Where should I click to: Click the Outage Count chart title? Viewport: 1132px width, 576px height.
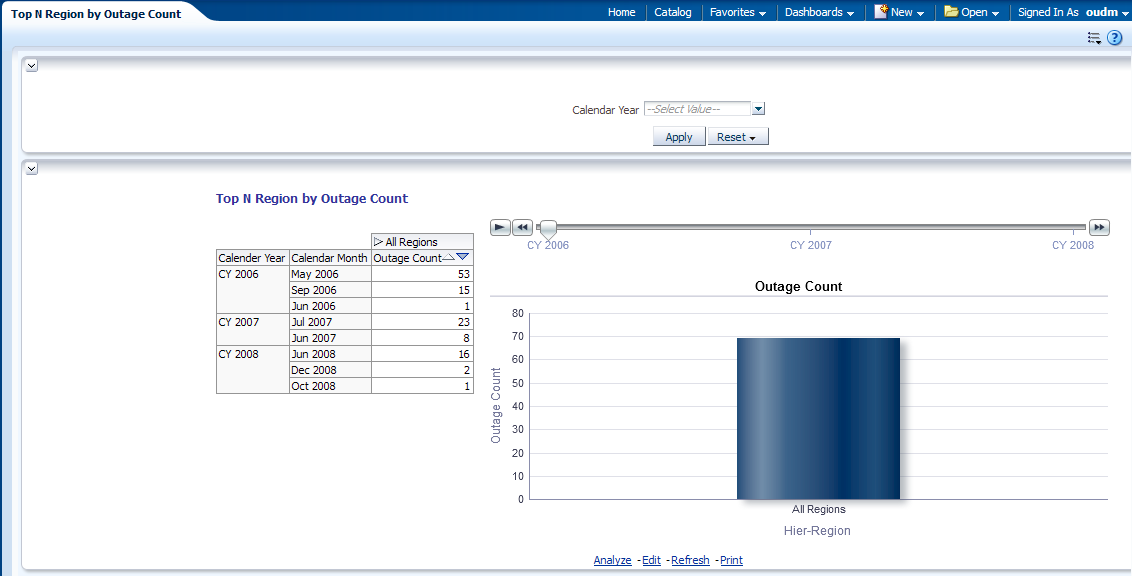[798, 286]
